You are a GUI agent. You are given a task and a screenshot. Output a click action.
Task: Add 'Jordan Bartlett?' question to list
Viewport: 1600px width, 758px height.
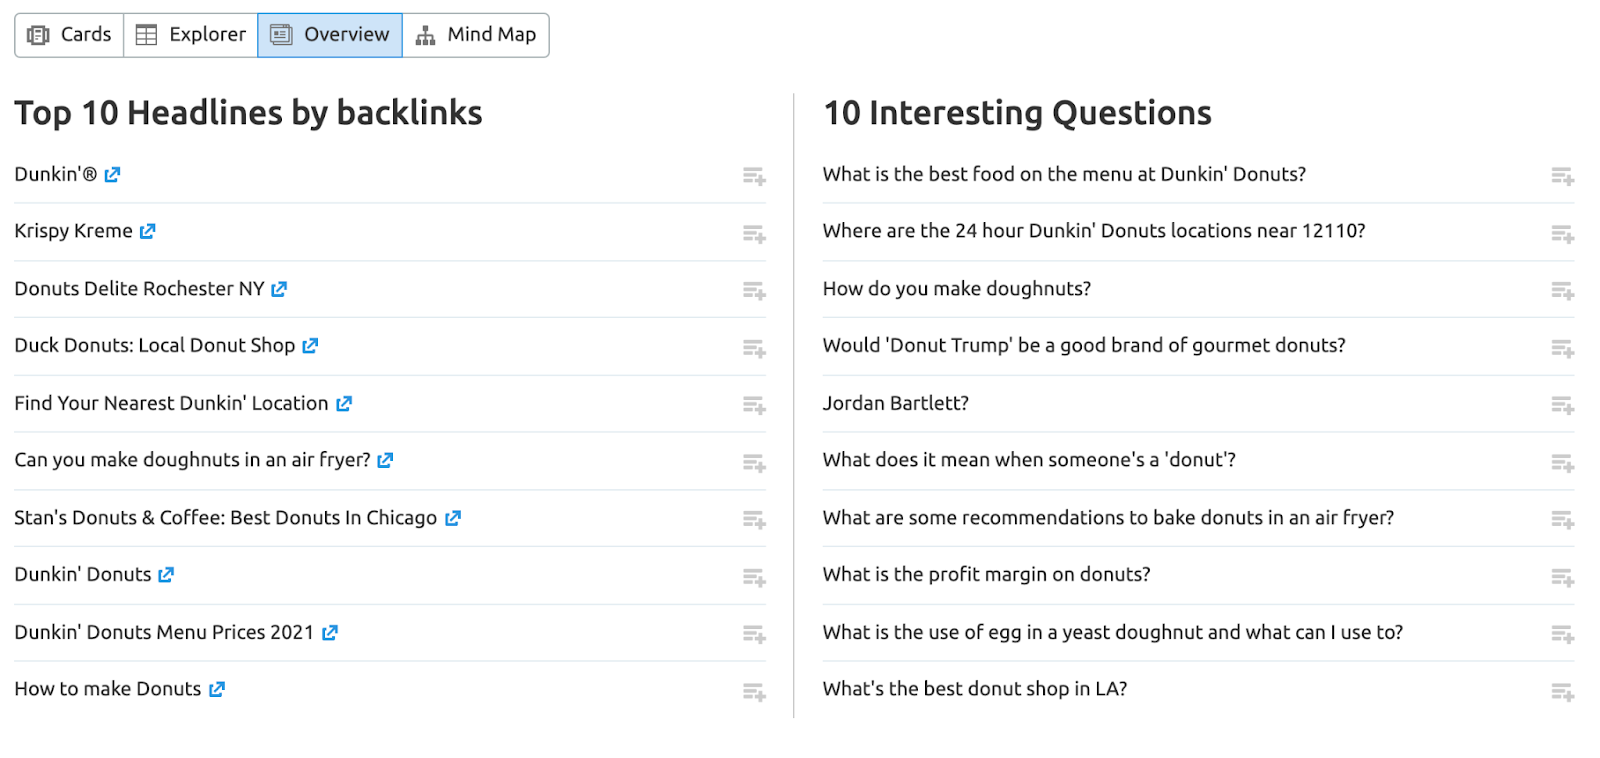(1562, 405)
